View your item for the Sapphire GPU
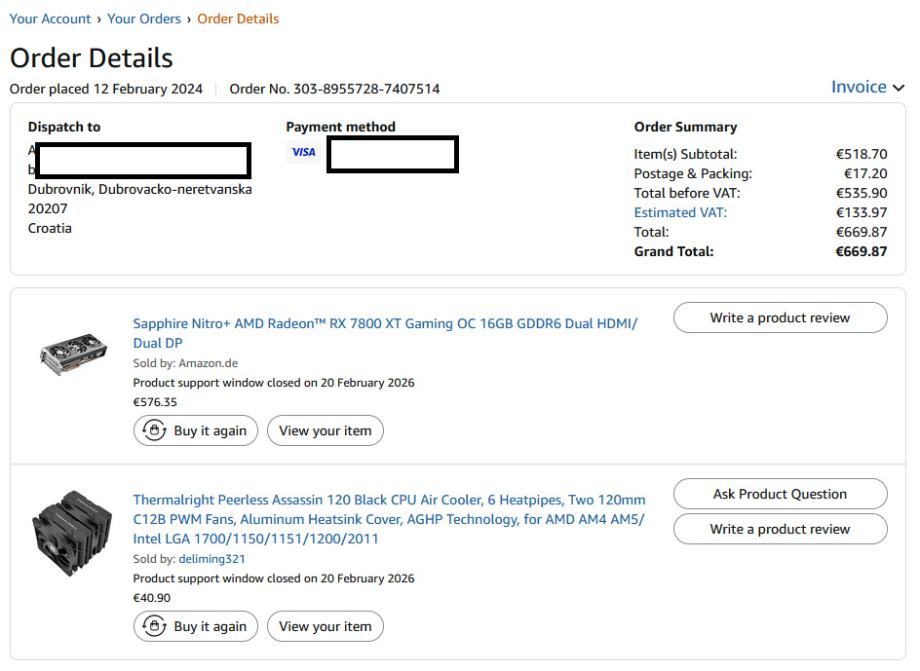Image resolution: width=920 pixels, height=671 pixels. pos(325,431)
